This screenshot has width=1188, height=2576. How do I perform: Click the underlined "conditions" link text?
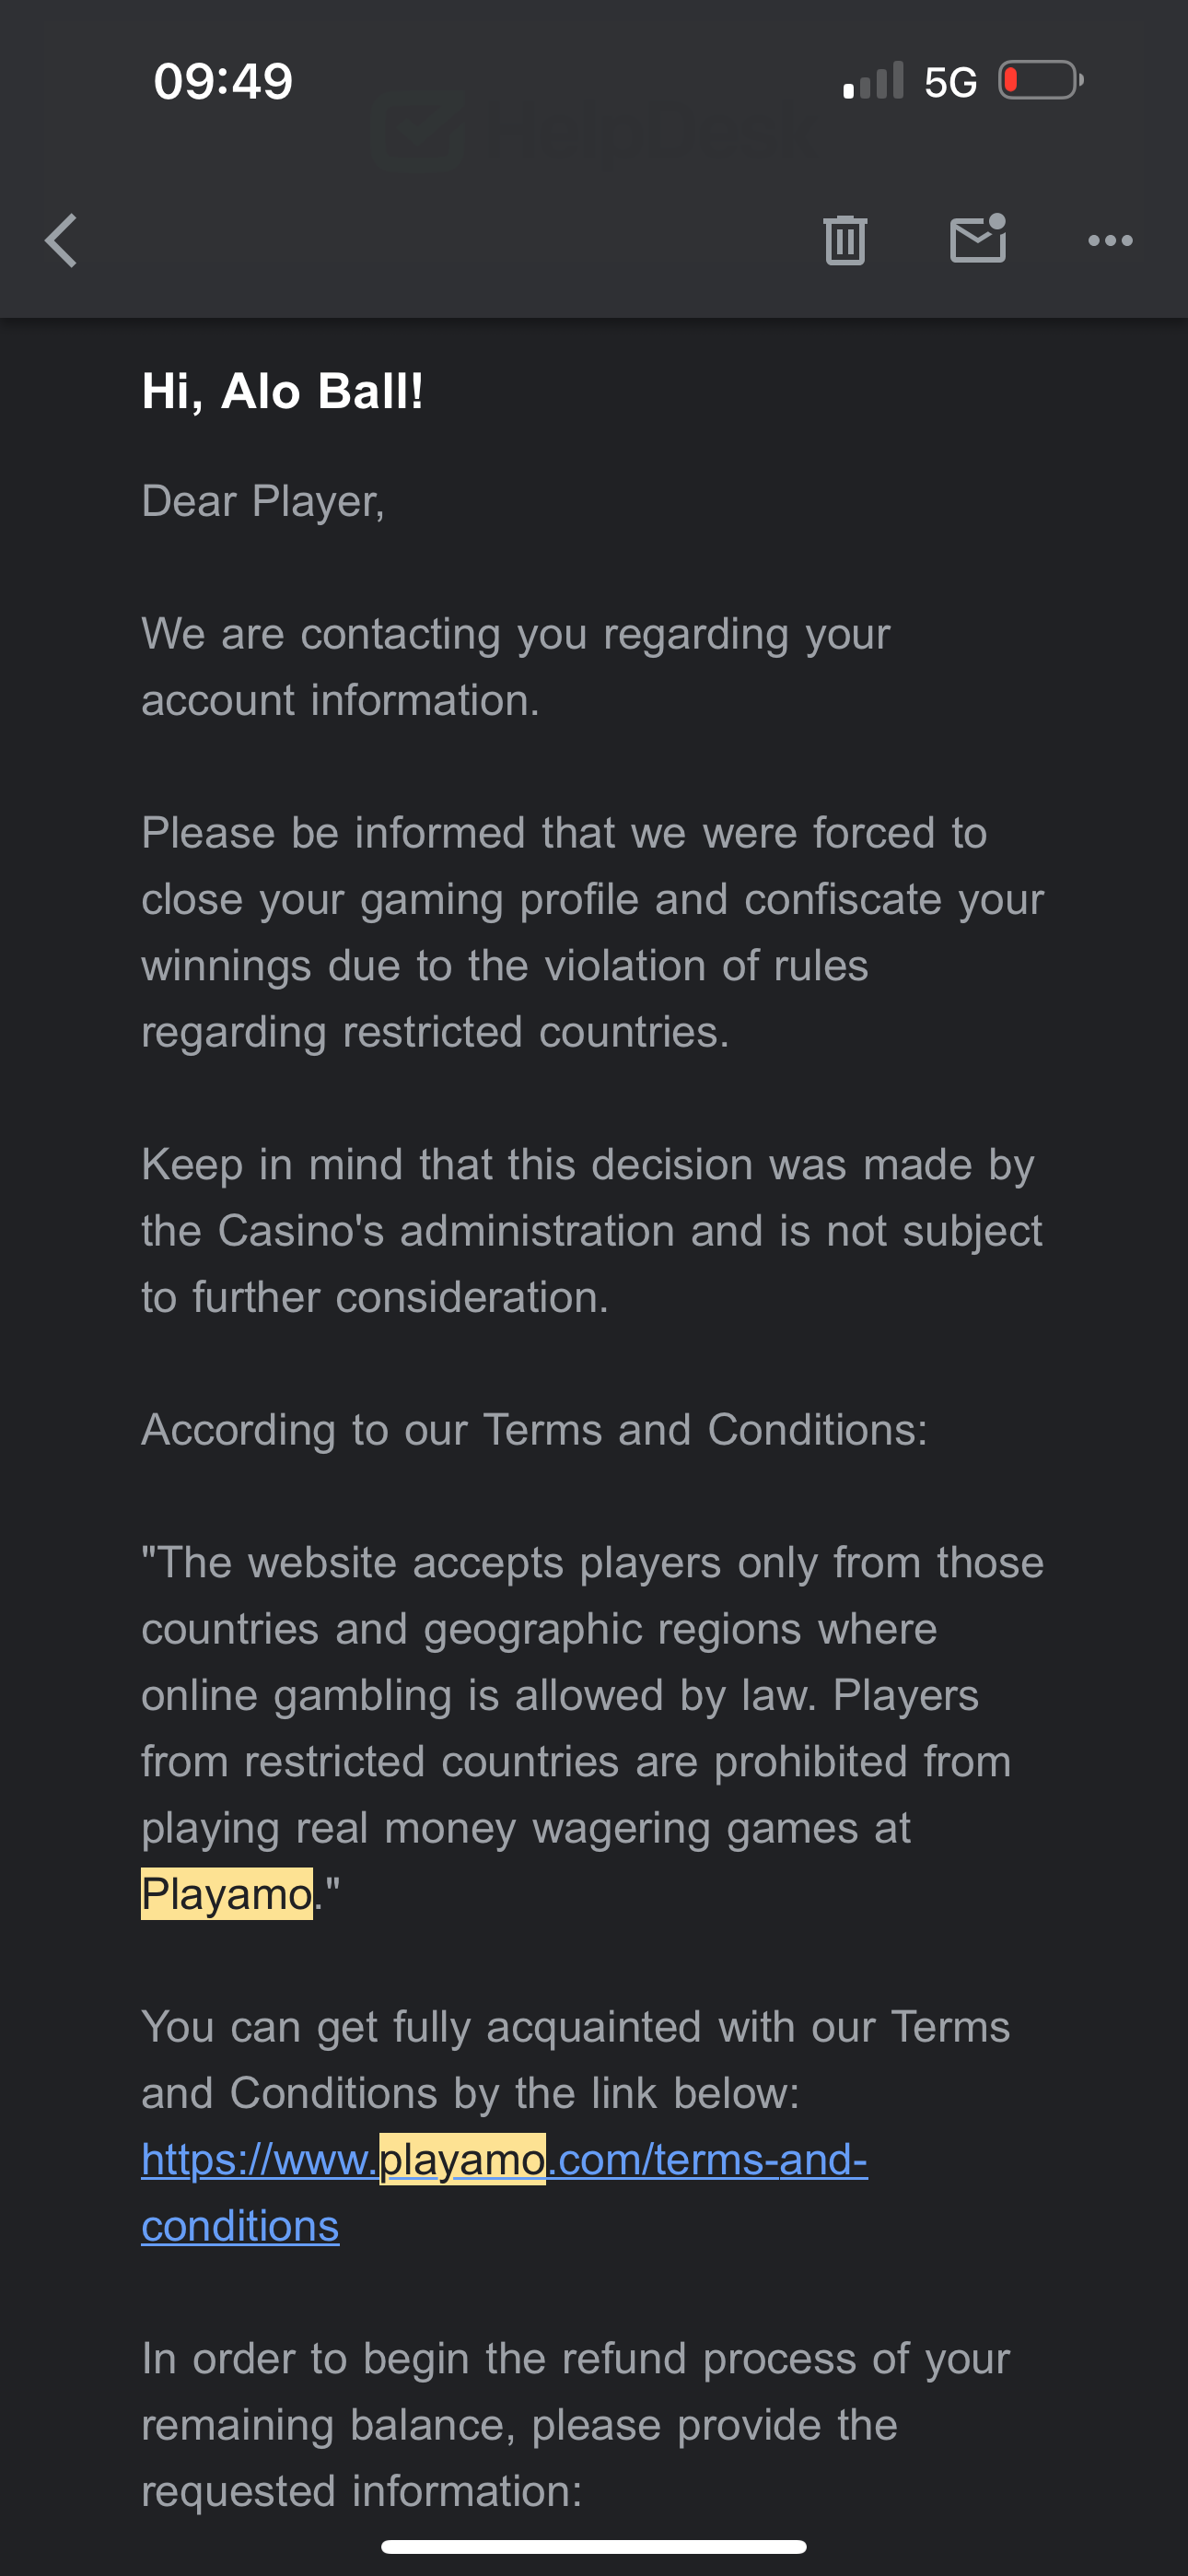click(240, 2226)
